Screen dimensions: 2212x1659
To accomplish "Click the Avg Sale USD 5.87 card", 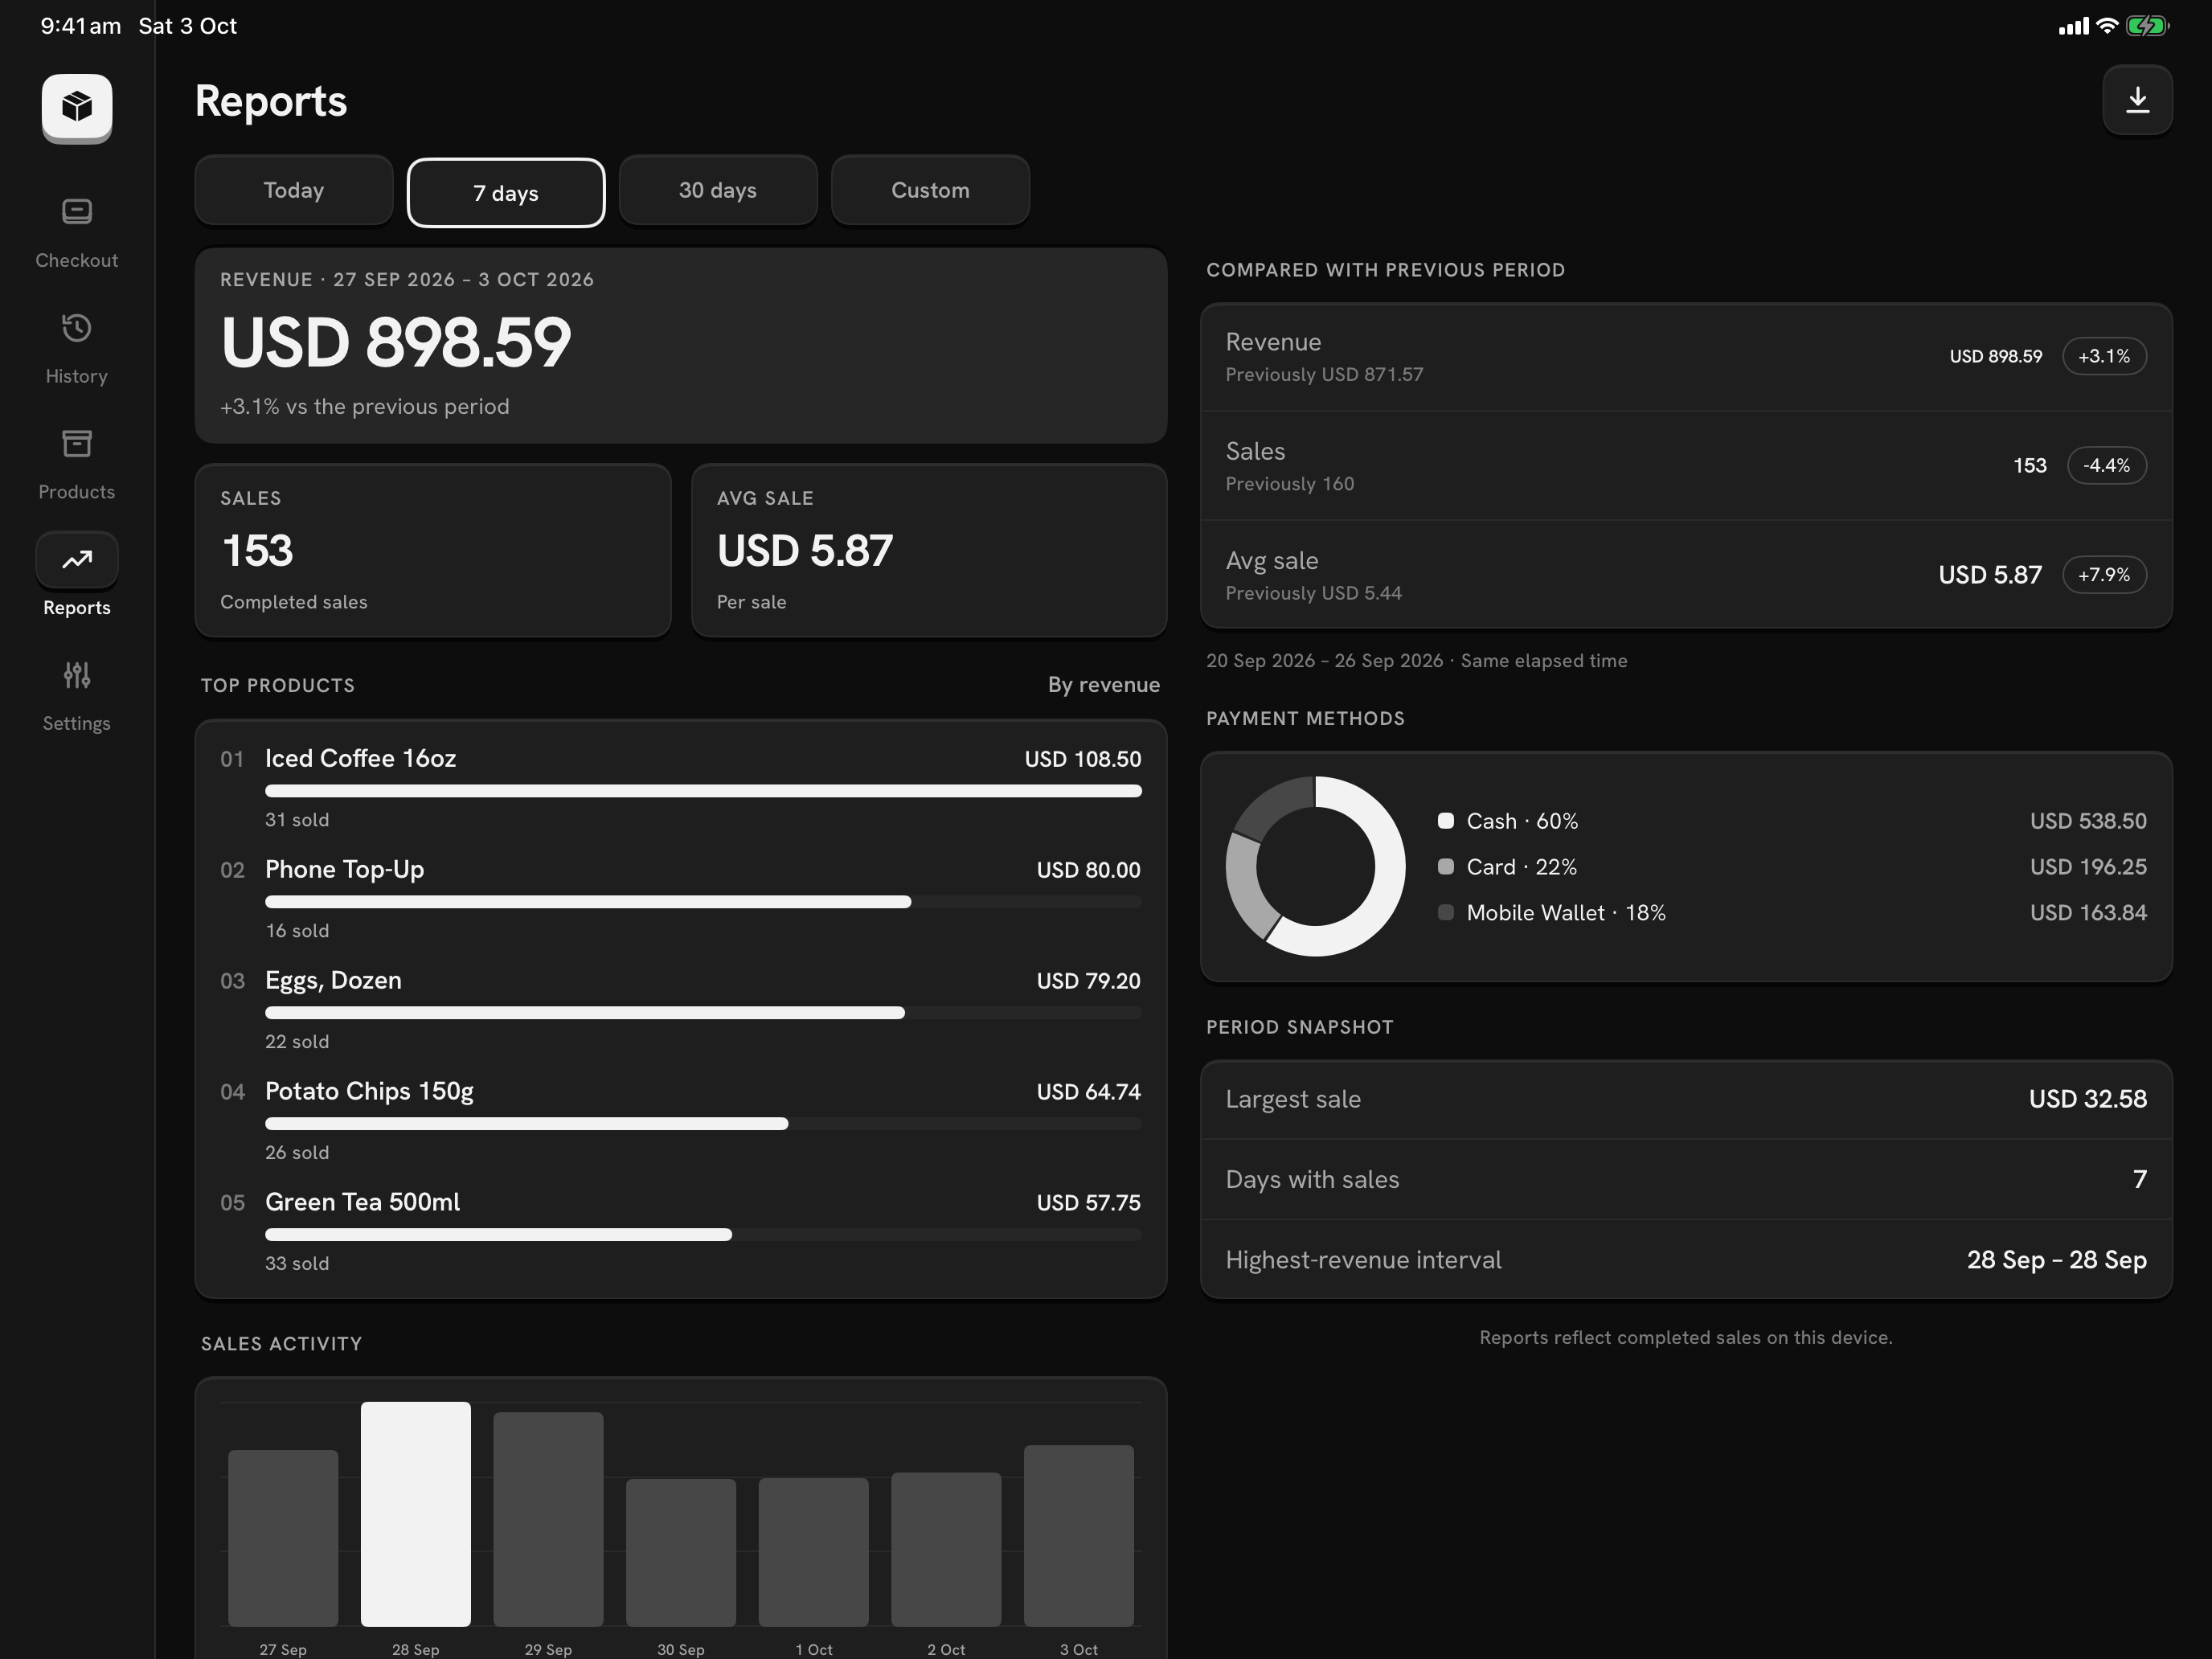I will [929, 550].
